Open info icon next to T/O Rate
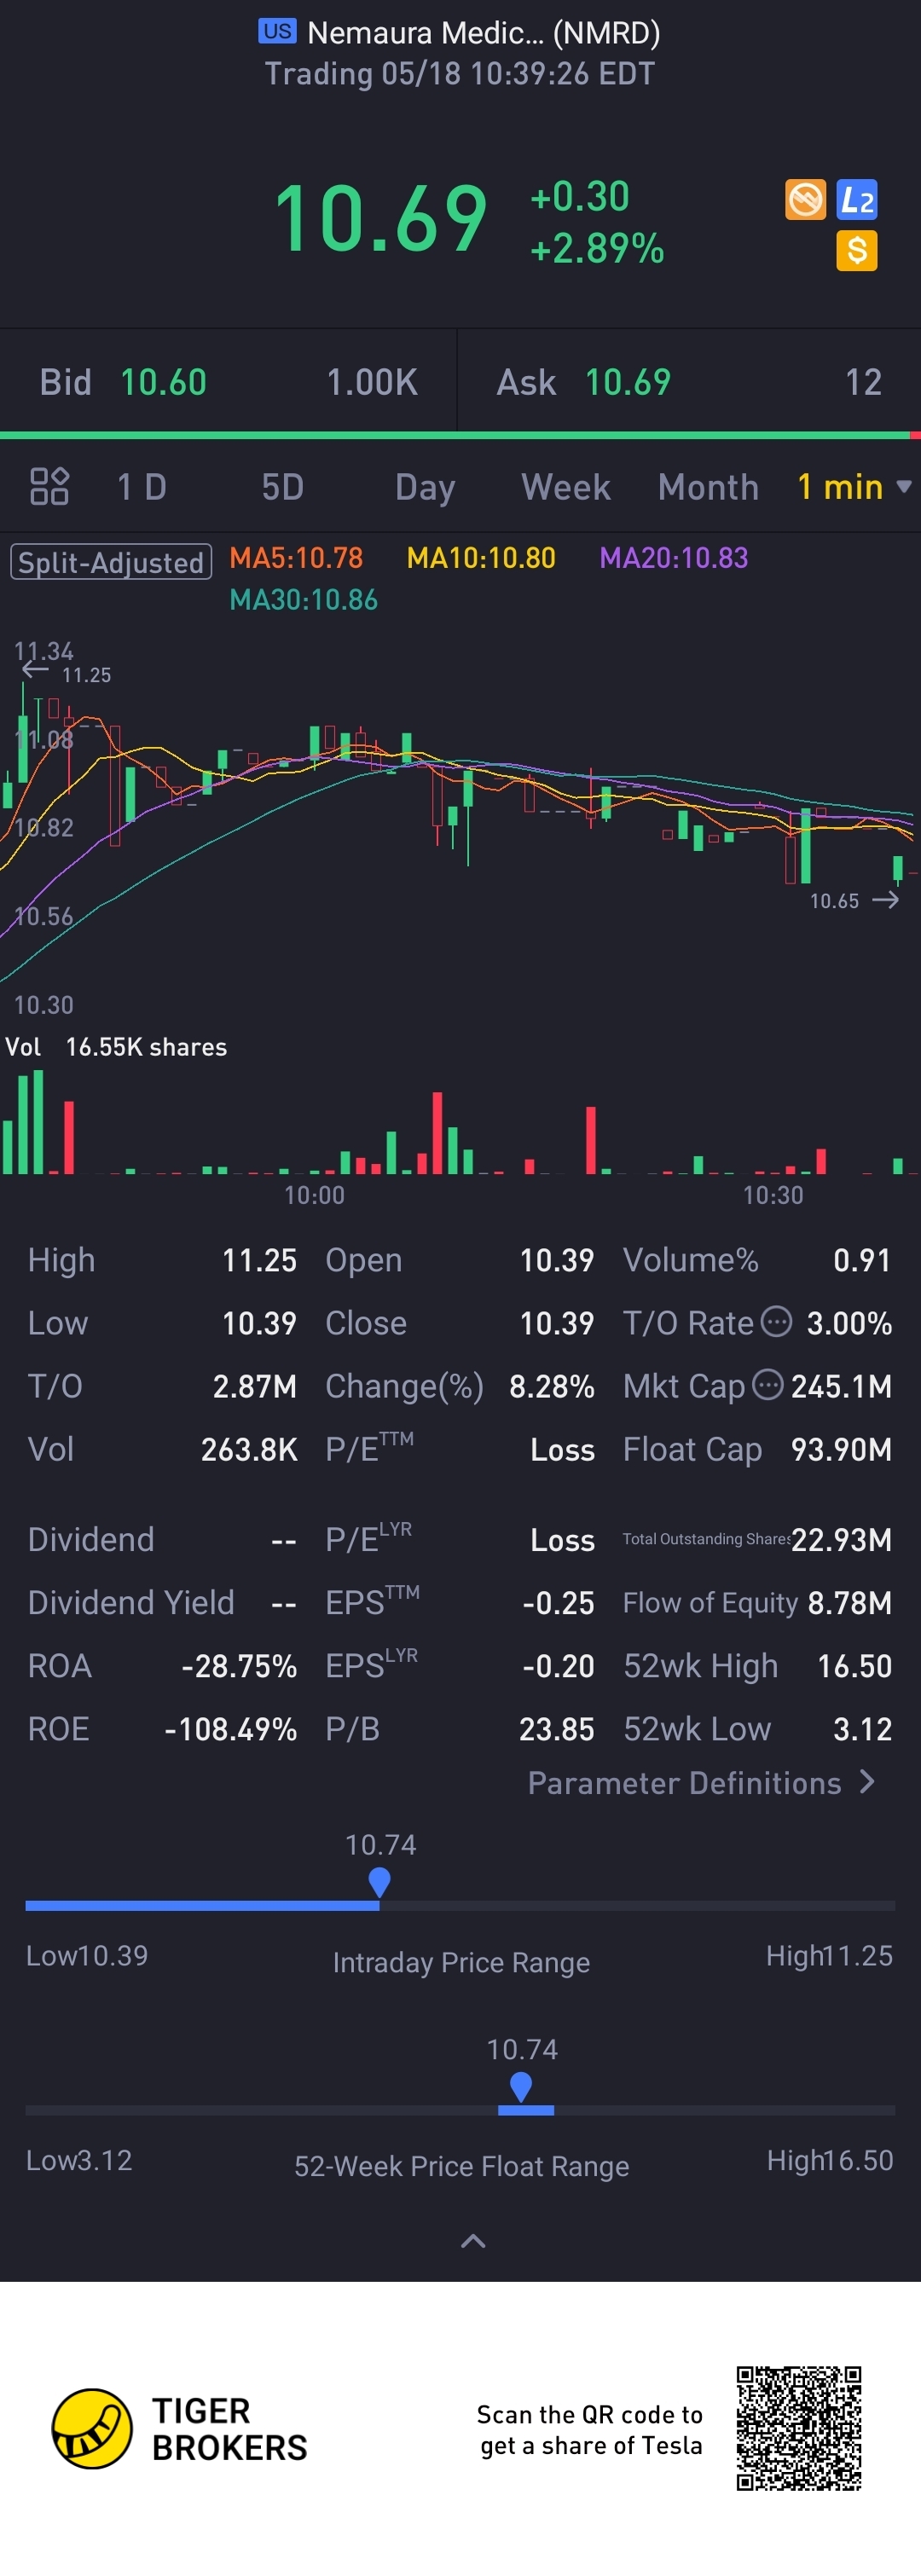 [x=777, y=1321]
